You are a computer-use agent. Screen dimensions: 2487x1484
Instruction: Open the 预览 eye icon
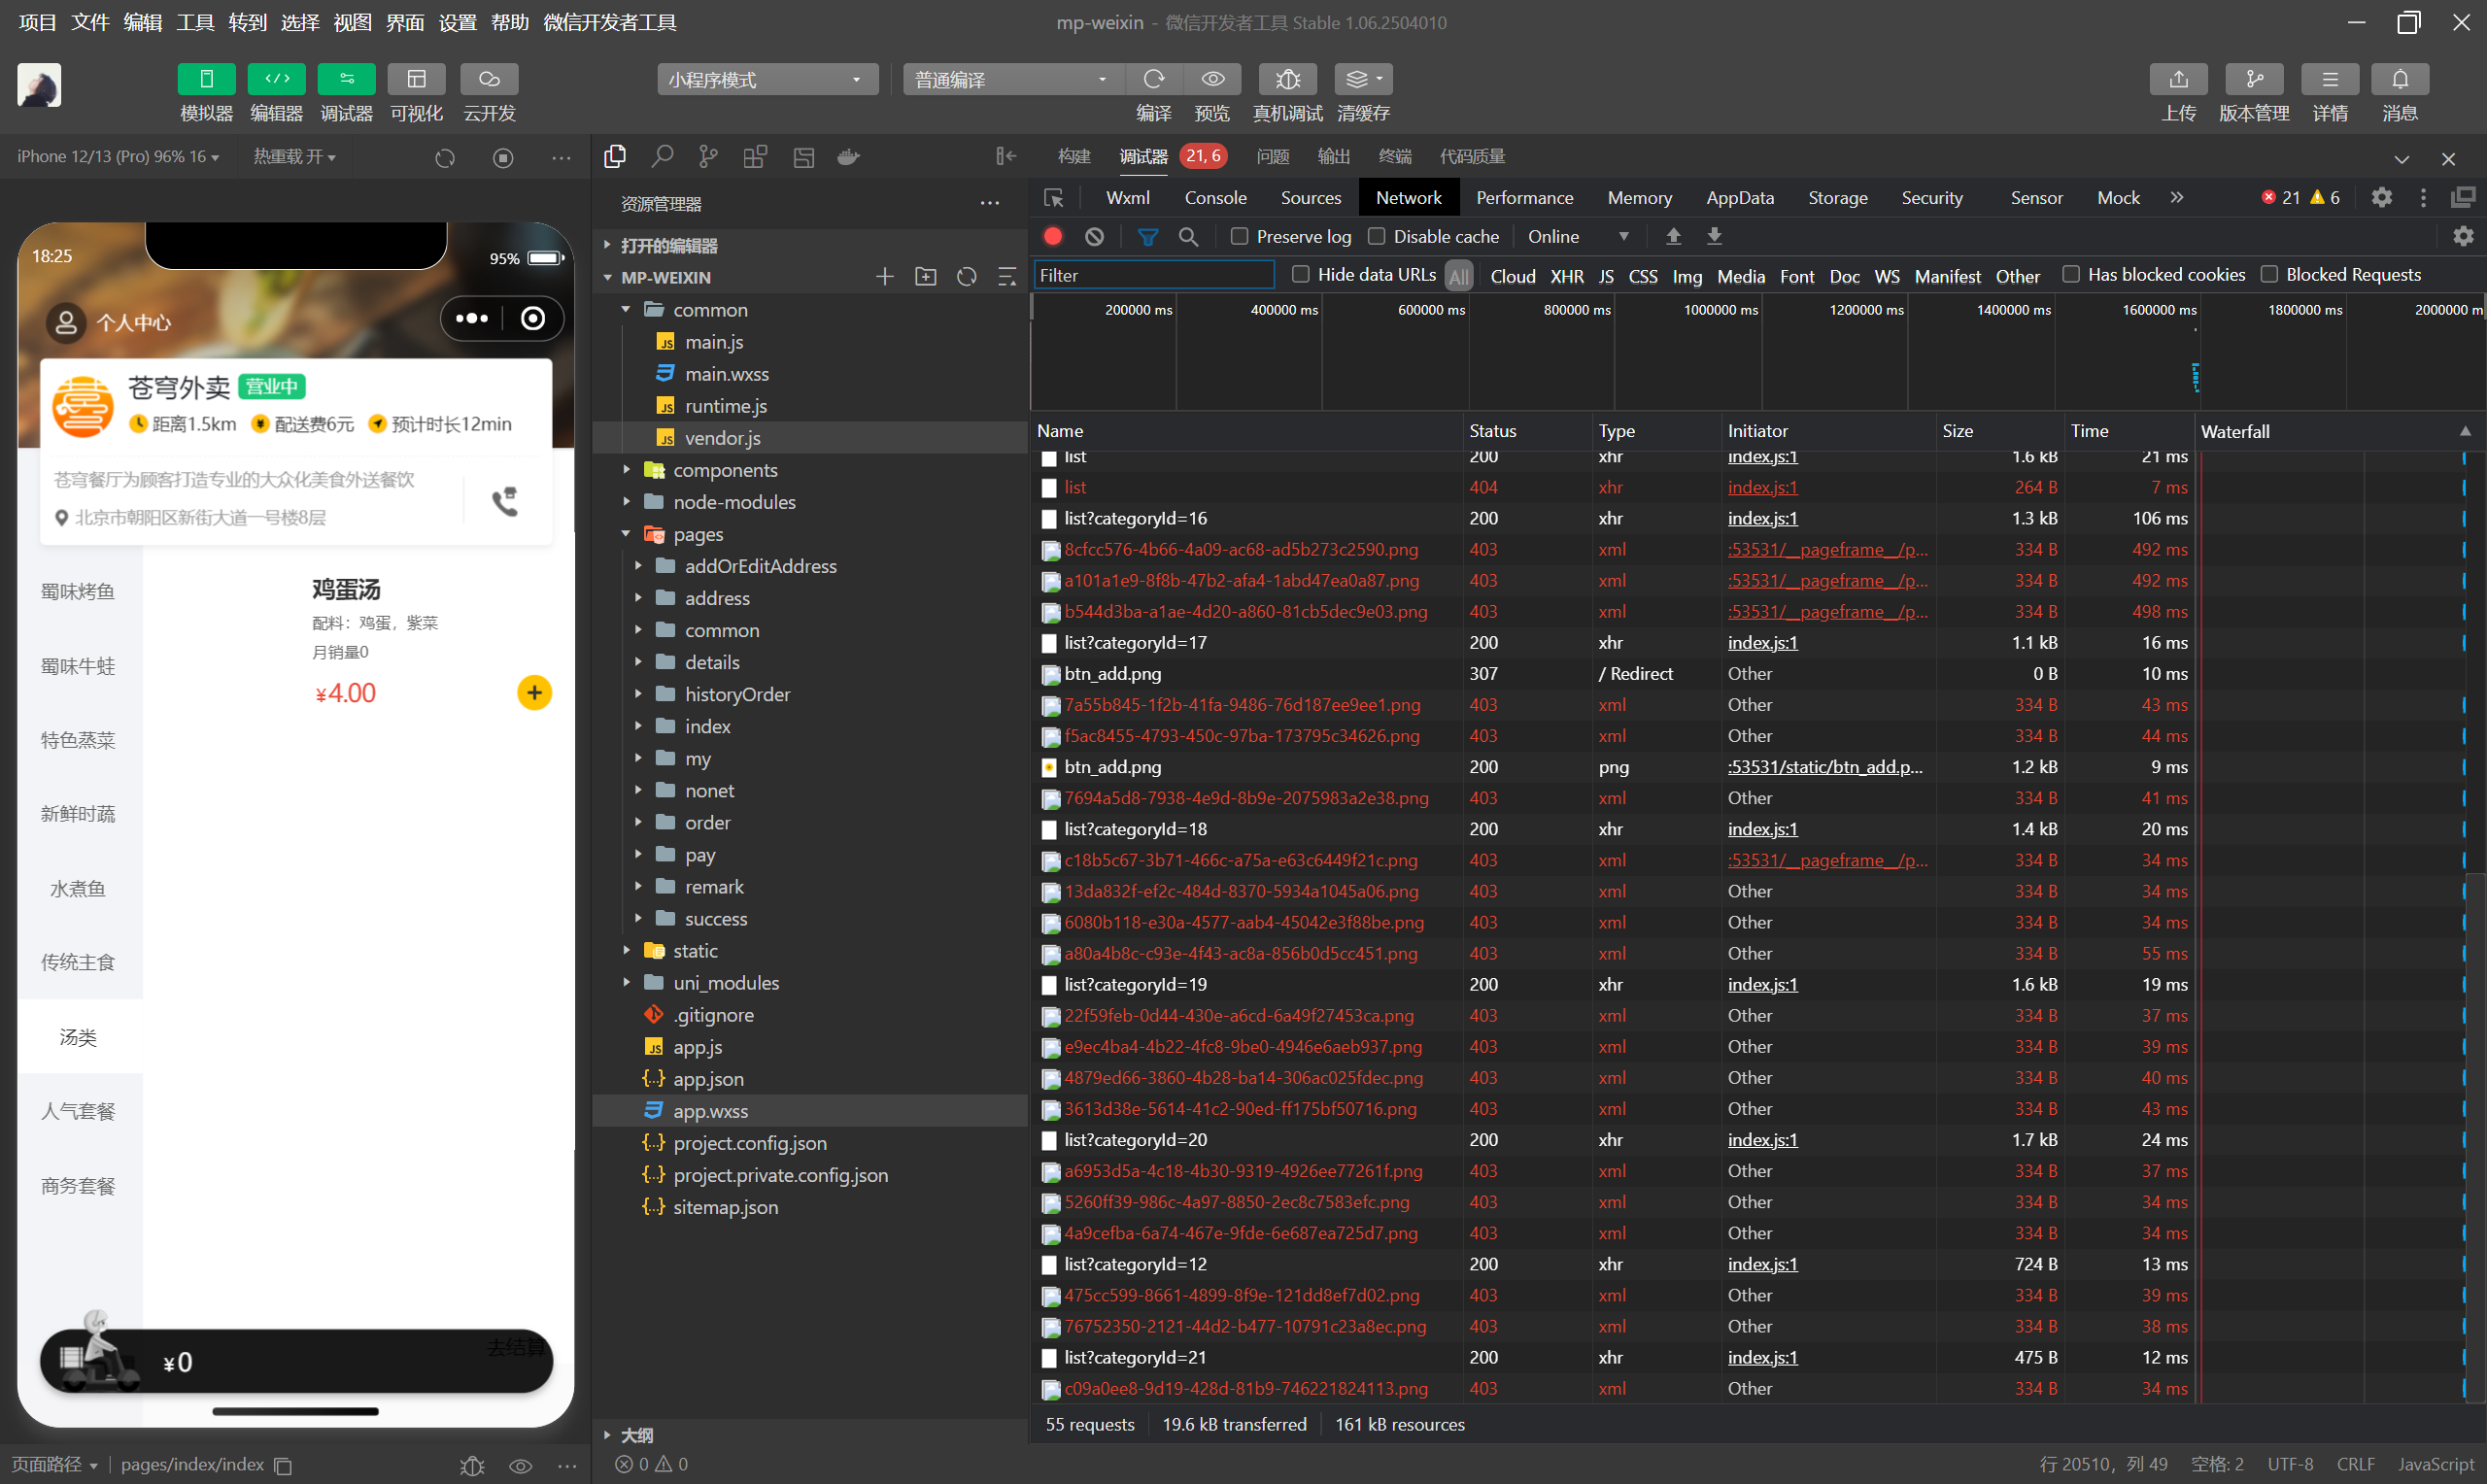pos(1212,79)
